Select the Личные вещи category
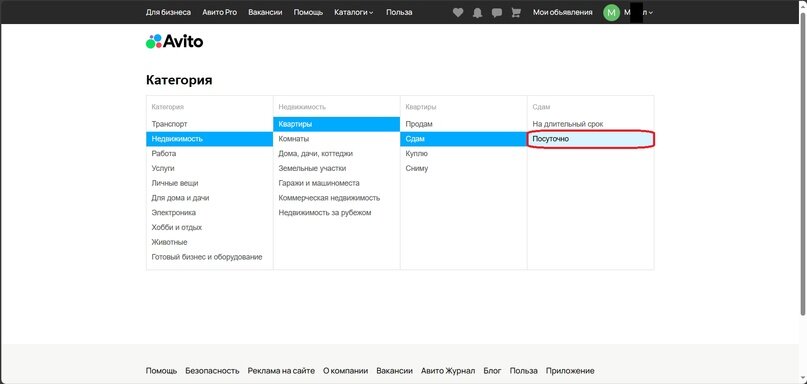Screen dimensions: 807x384 click(x=209, y=183)
